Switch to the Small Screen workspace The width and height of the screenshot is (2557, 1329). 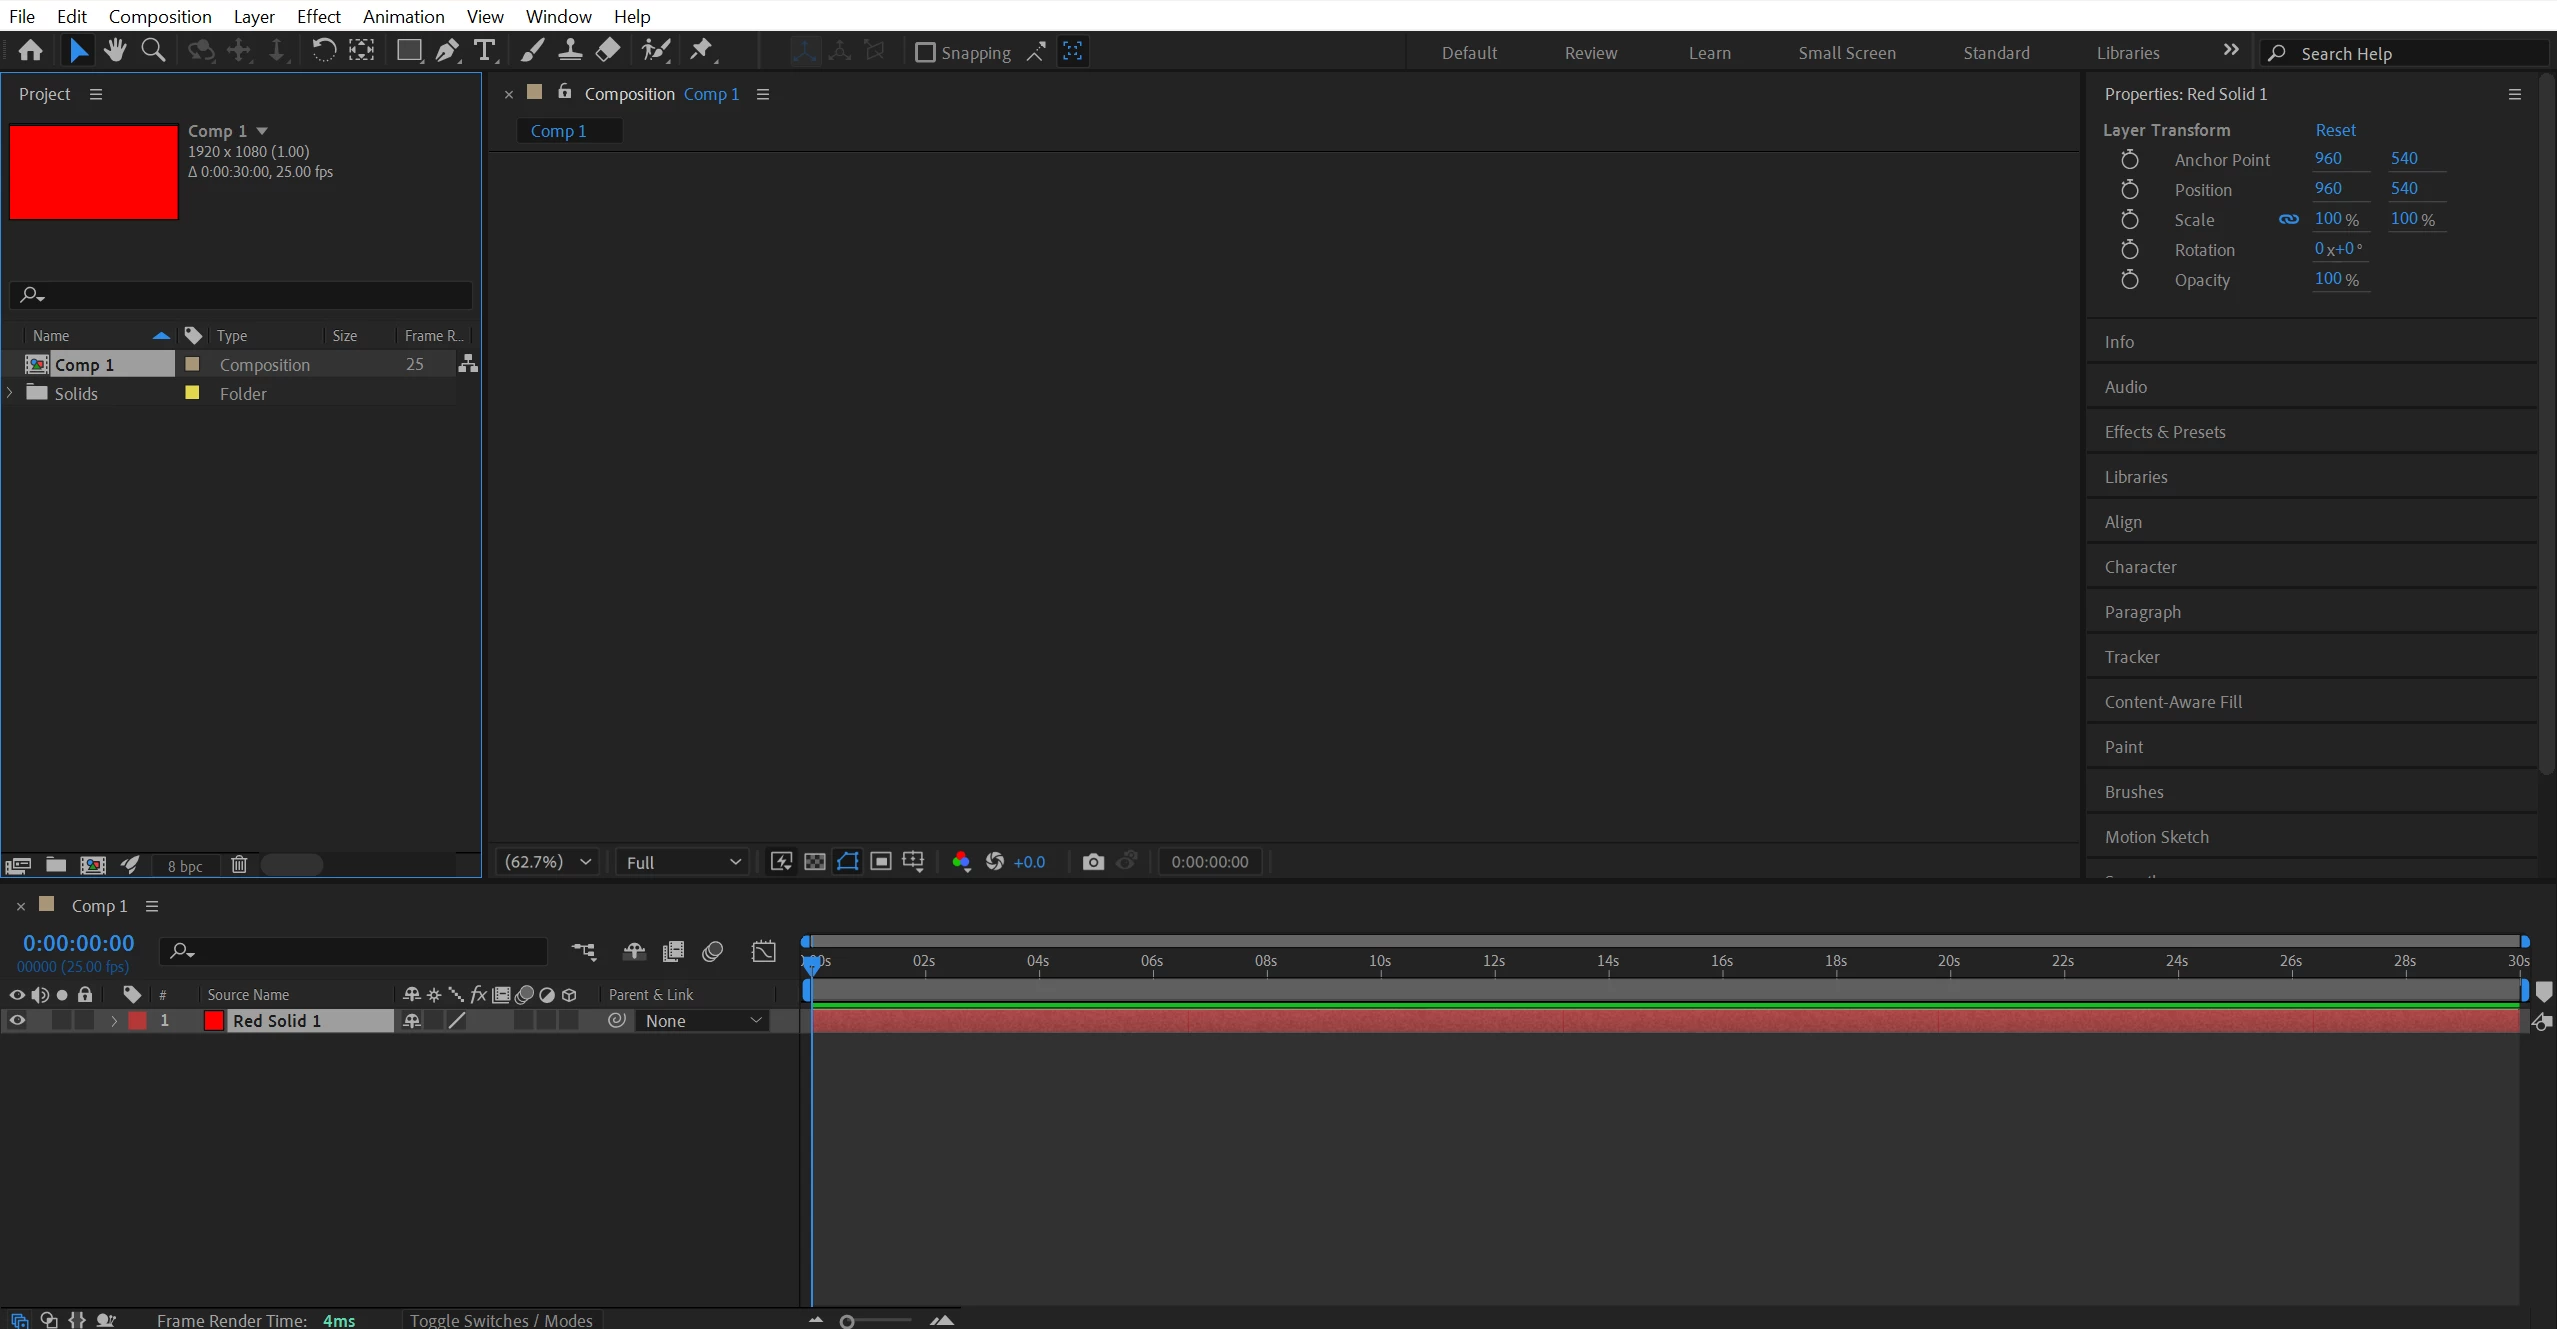(x=1846, y=53)
